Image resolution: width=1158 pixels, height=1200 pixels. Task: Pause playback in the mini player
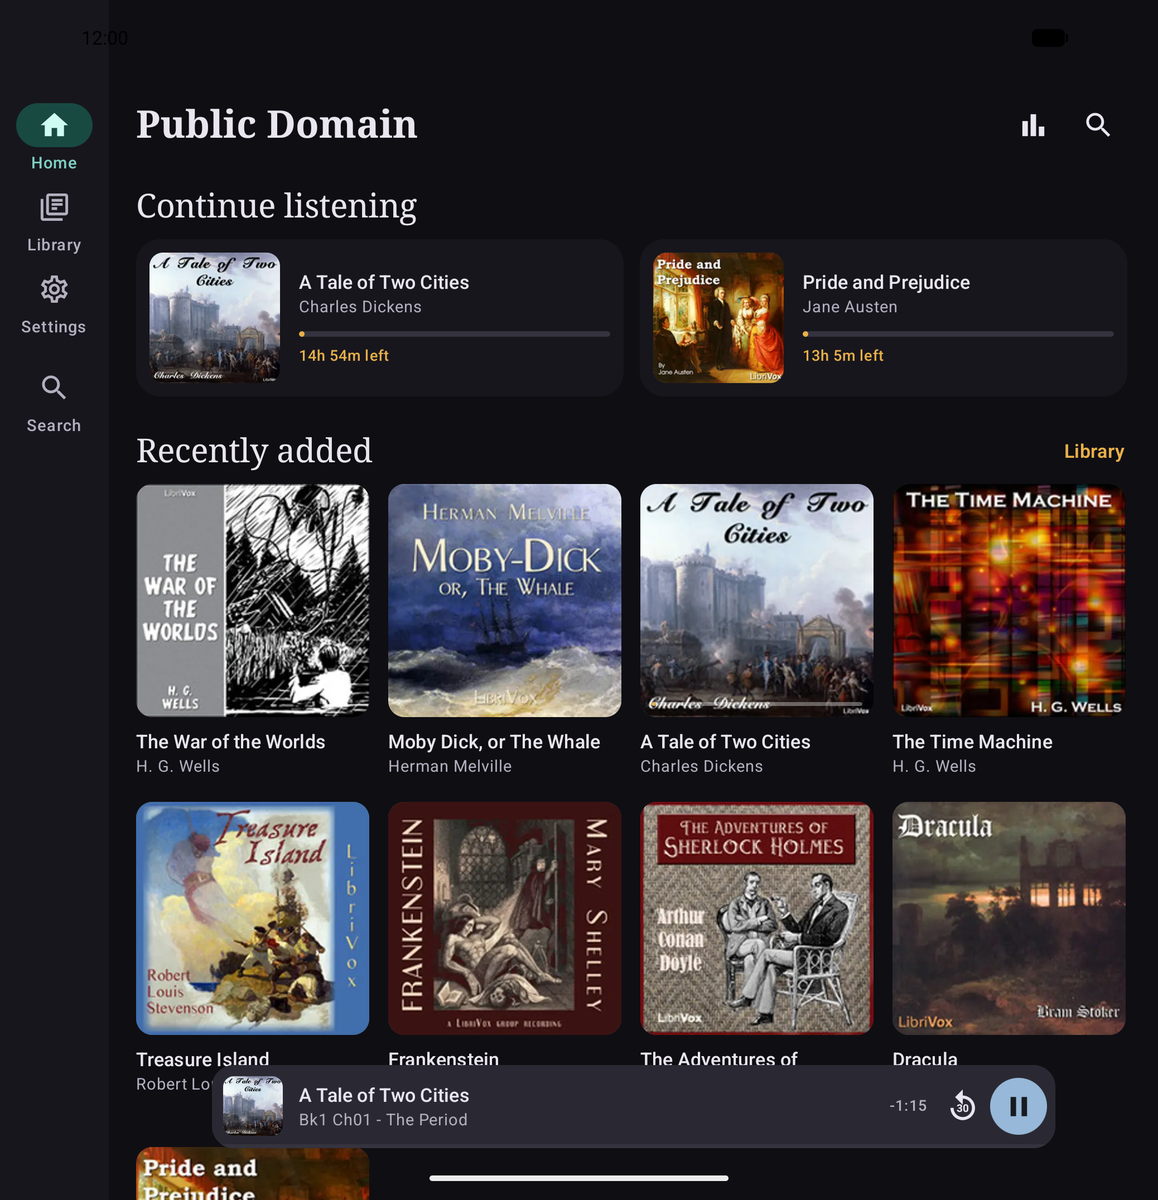[1018, 1106]
